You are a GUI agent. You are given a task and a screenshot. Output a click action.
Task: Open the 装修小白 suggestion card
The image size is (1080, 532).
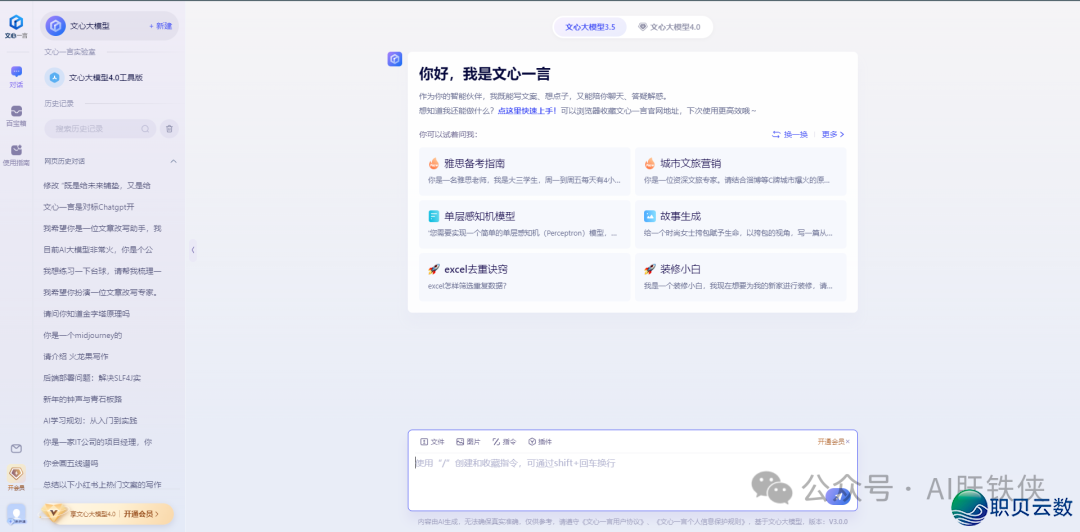(x=740, y=276)
